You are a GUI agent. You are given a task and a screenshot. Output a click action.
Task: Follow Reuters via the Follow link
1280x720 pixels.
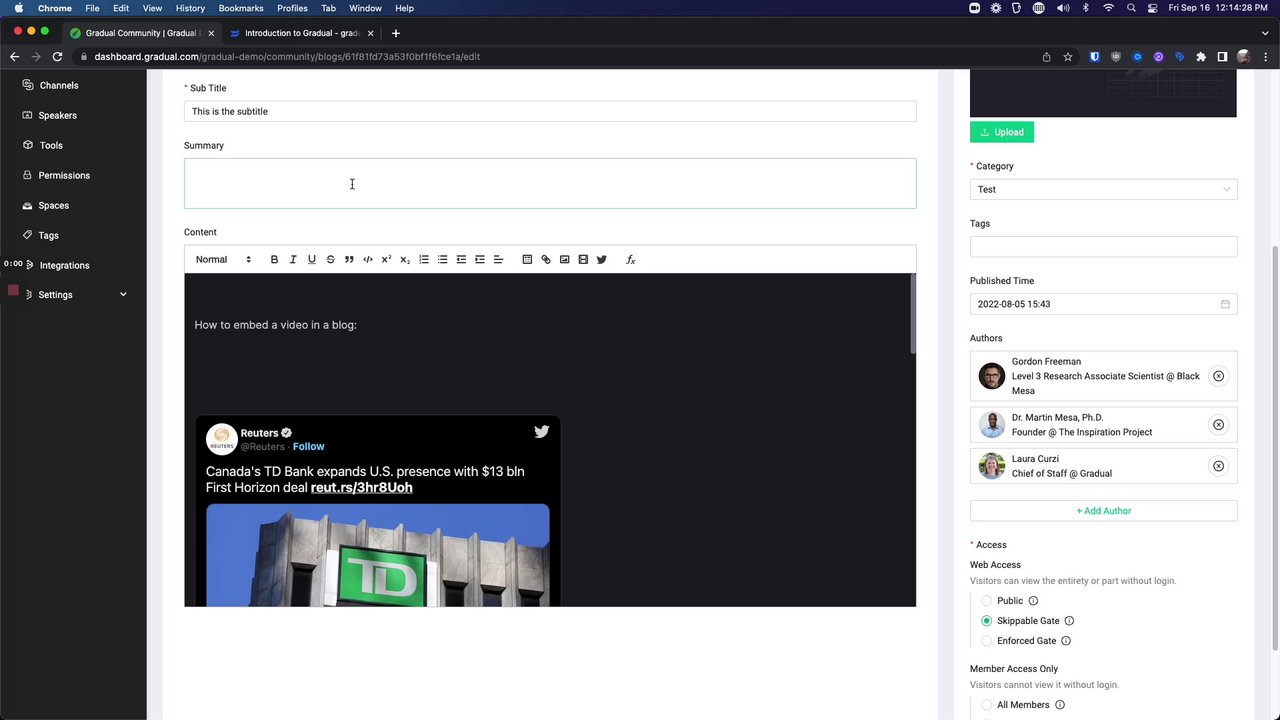point(308,447)
